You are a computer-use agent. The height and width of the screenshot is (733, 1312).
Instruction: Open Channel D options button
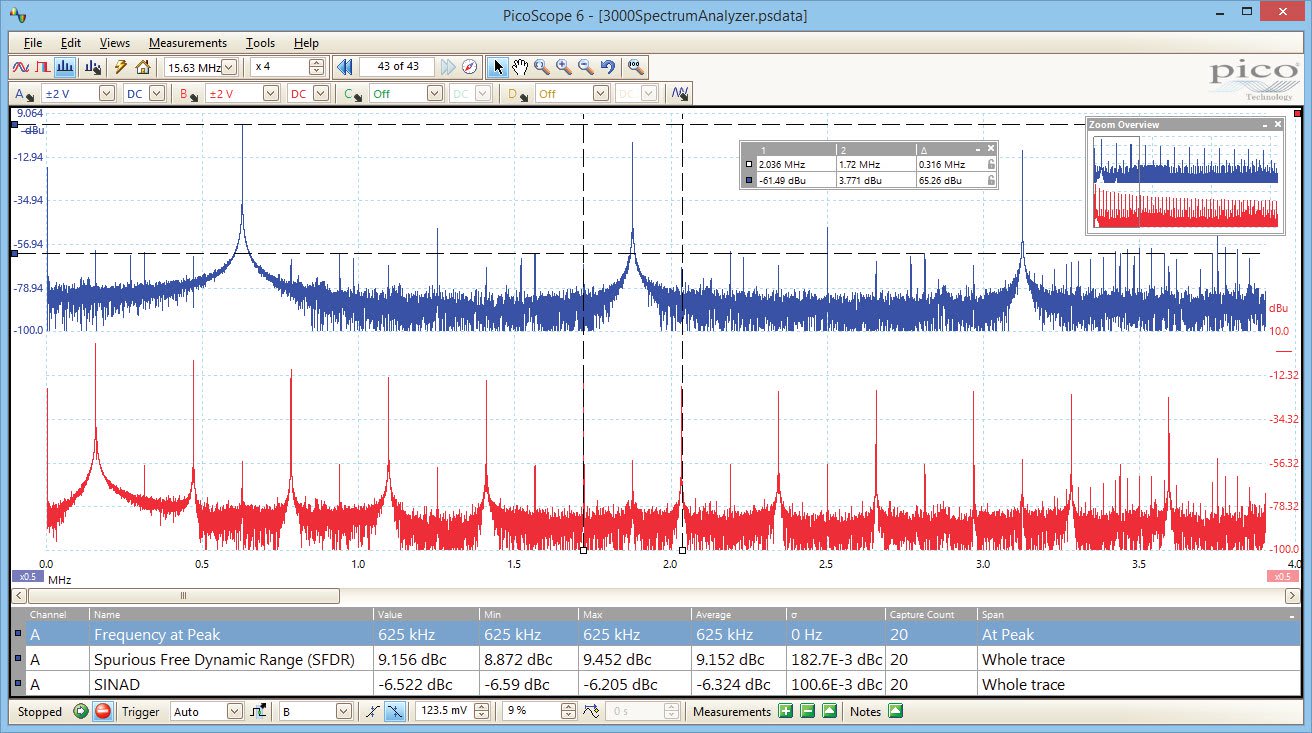(x=516, y=94)
